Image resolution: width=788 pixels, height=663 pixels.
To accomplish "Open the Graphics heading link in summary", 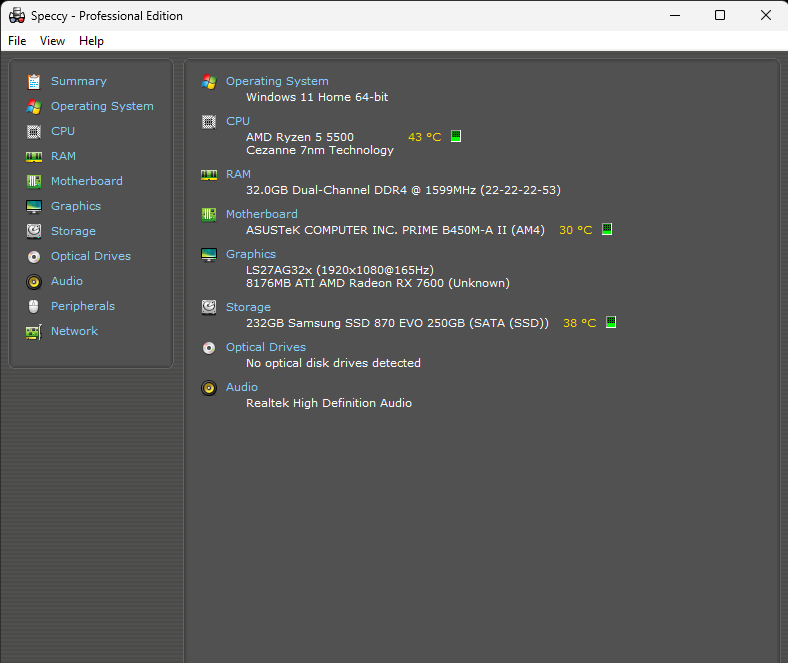I will coord(251,254).
